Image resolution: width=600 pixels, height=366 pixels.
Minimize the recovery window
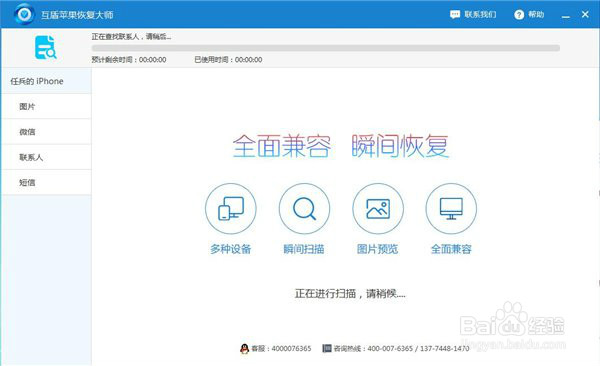pyautogui.click(x=566, y=16)
